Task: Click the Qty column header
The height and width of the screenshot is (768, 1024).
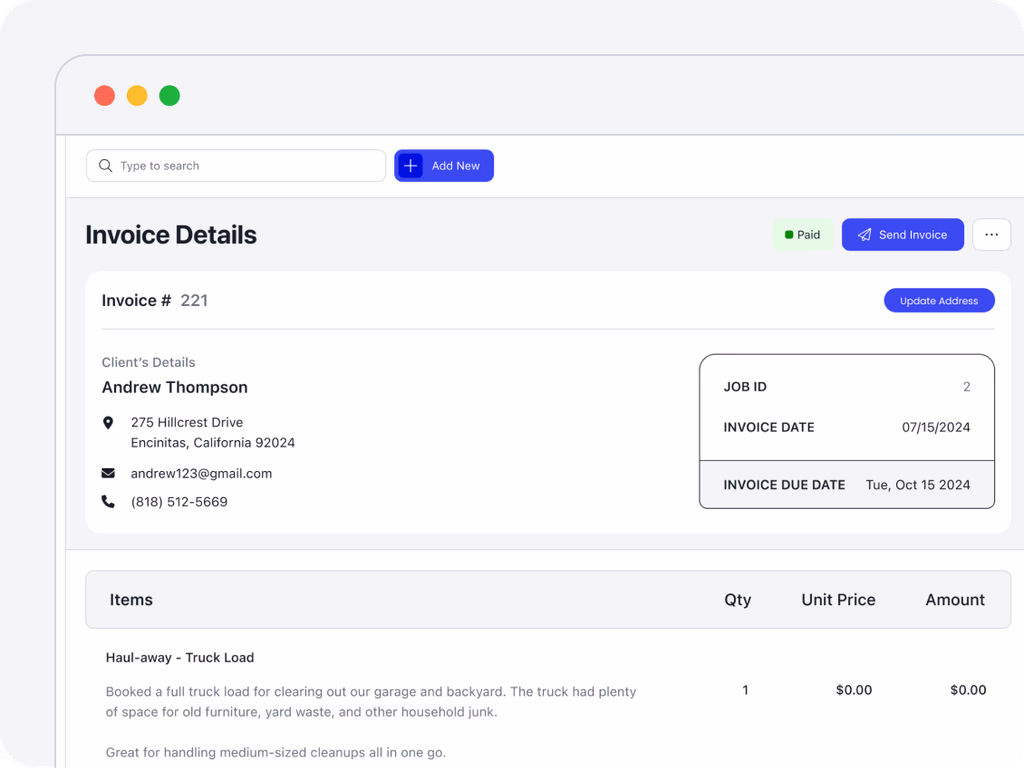Action: [x=737, y=600]
